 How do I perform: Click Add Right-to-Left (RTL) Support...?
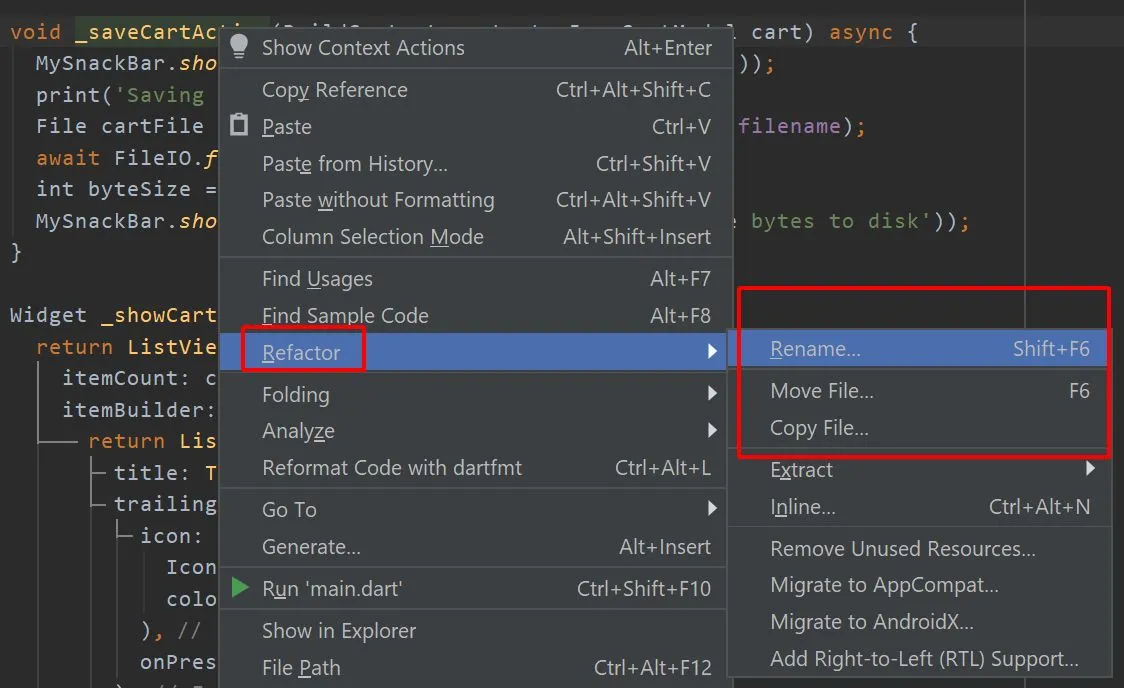point(924,659)
